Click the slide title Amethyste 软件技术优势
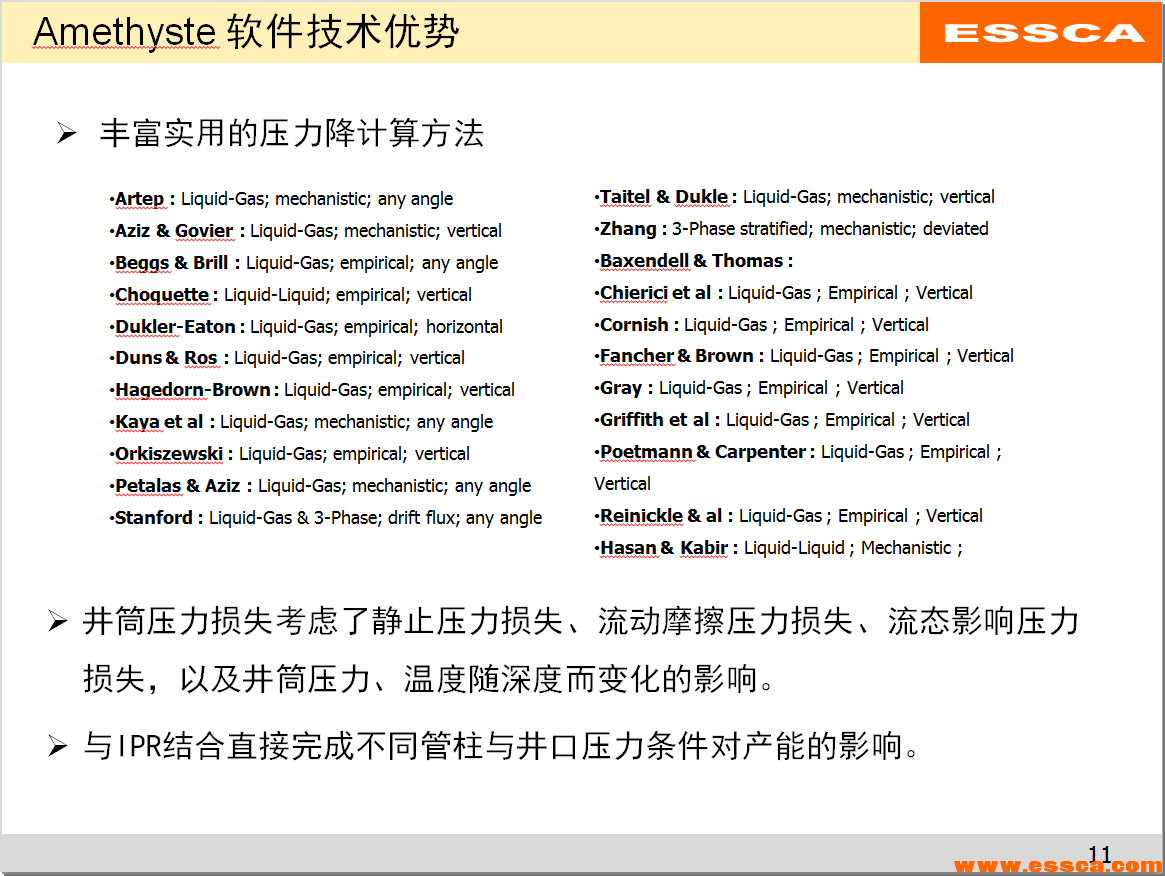Image resolution: width=1165 pixels, height=876 pixels. pyautogui.click(x=246, y=32)
